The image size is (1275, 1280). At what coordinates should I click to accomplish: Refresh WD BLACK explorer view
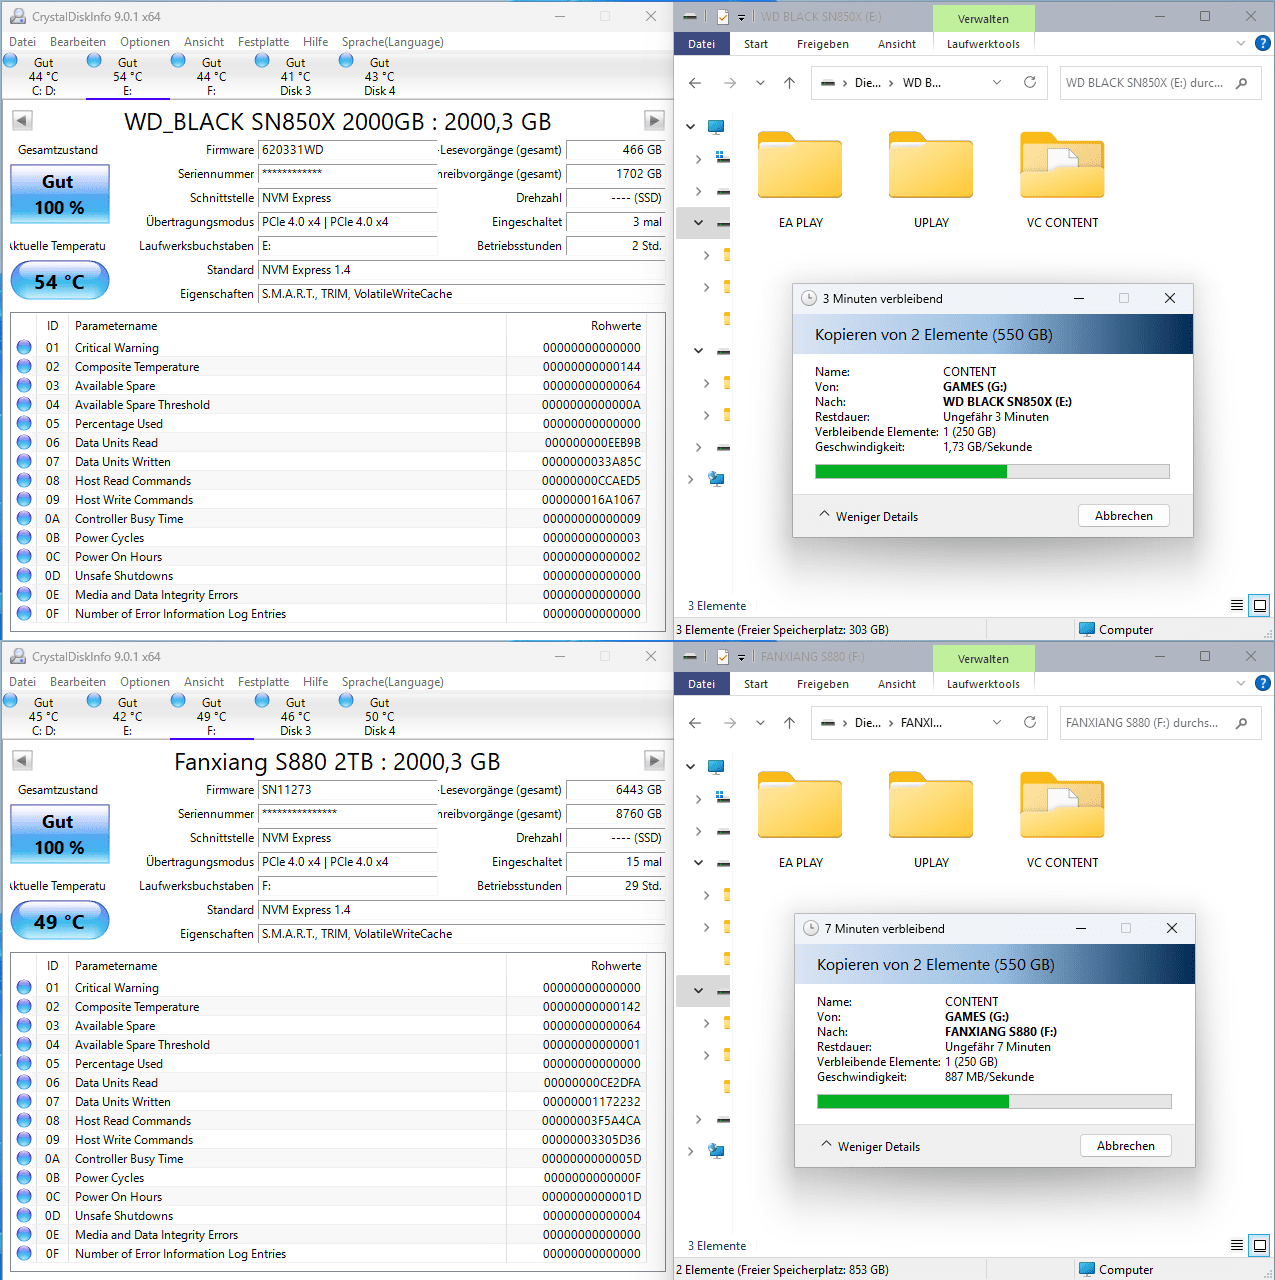pyautogui.click(x=1030, y=82)
